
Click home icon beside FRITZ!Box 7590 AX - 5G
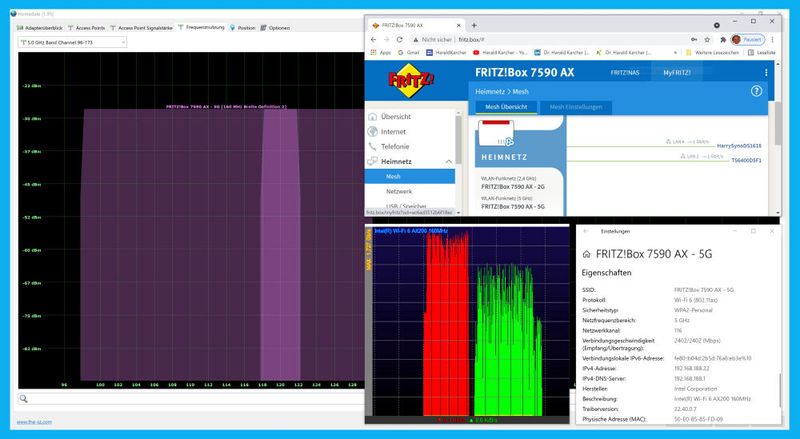tap(586, 254)
